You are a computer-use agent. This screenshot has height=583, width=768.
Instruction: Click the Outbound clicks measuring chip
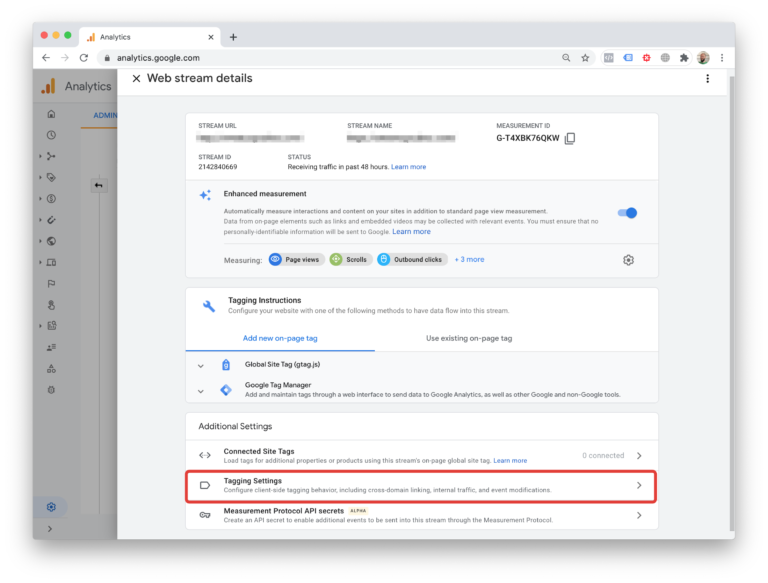click(412, 260)
